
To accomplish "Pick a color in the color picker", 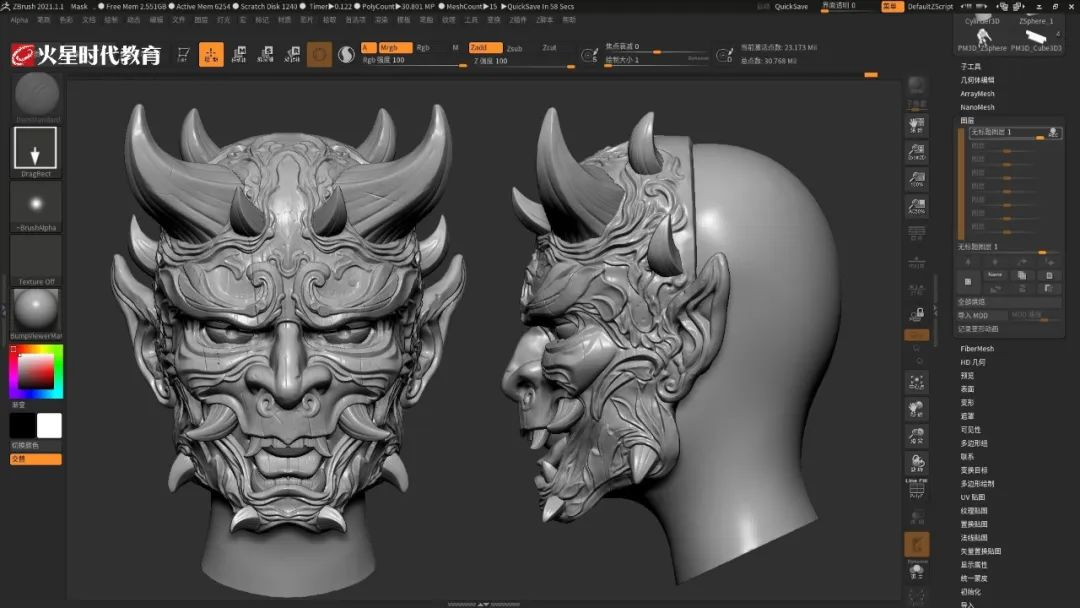I will (36, 373).
